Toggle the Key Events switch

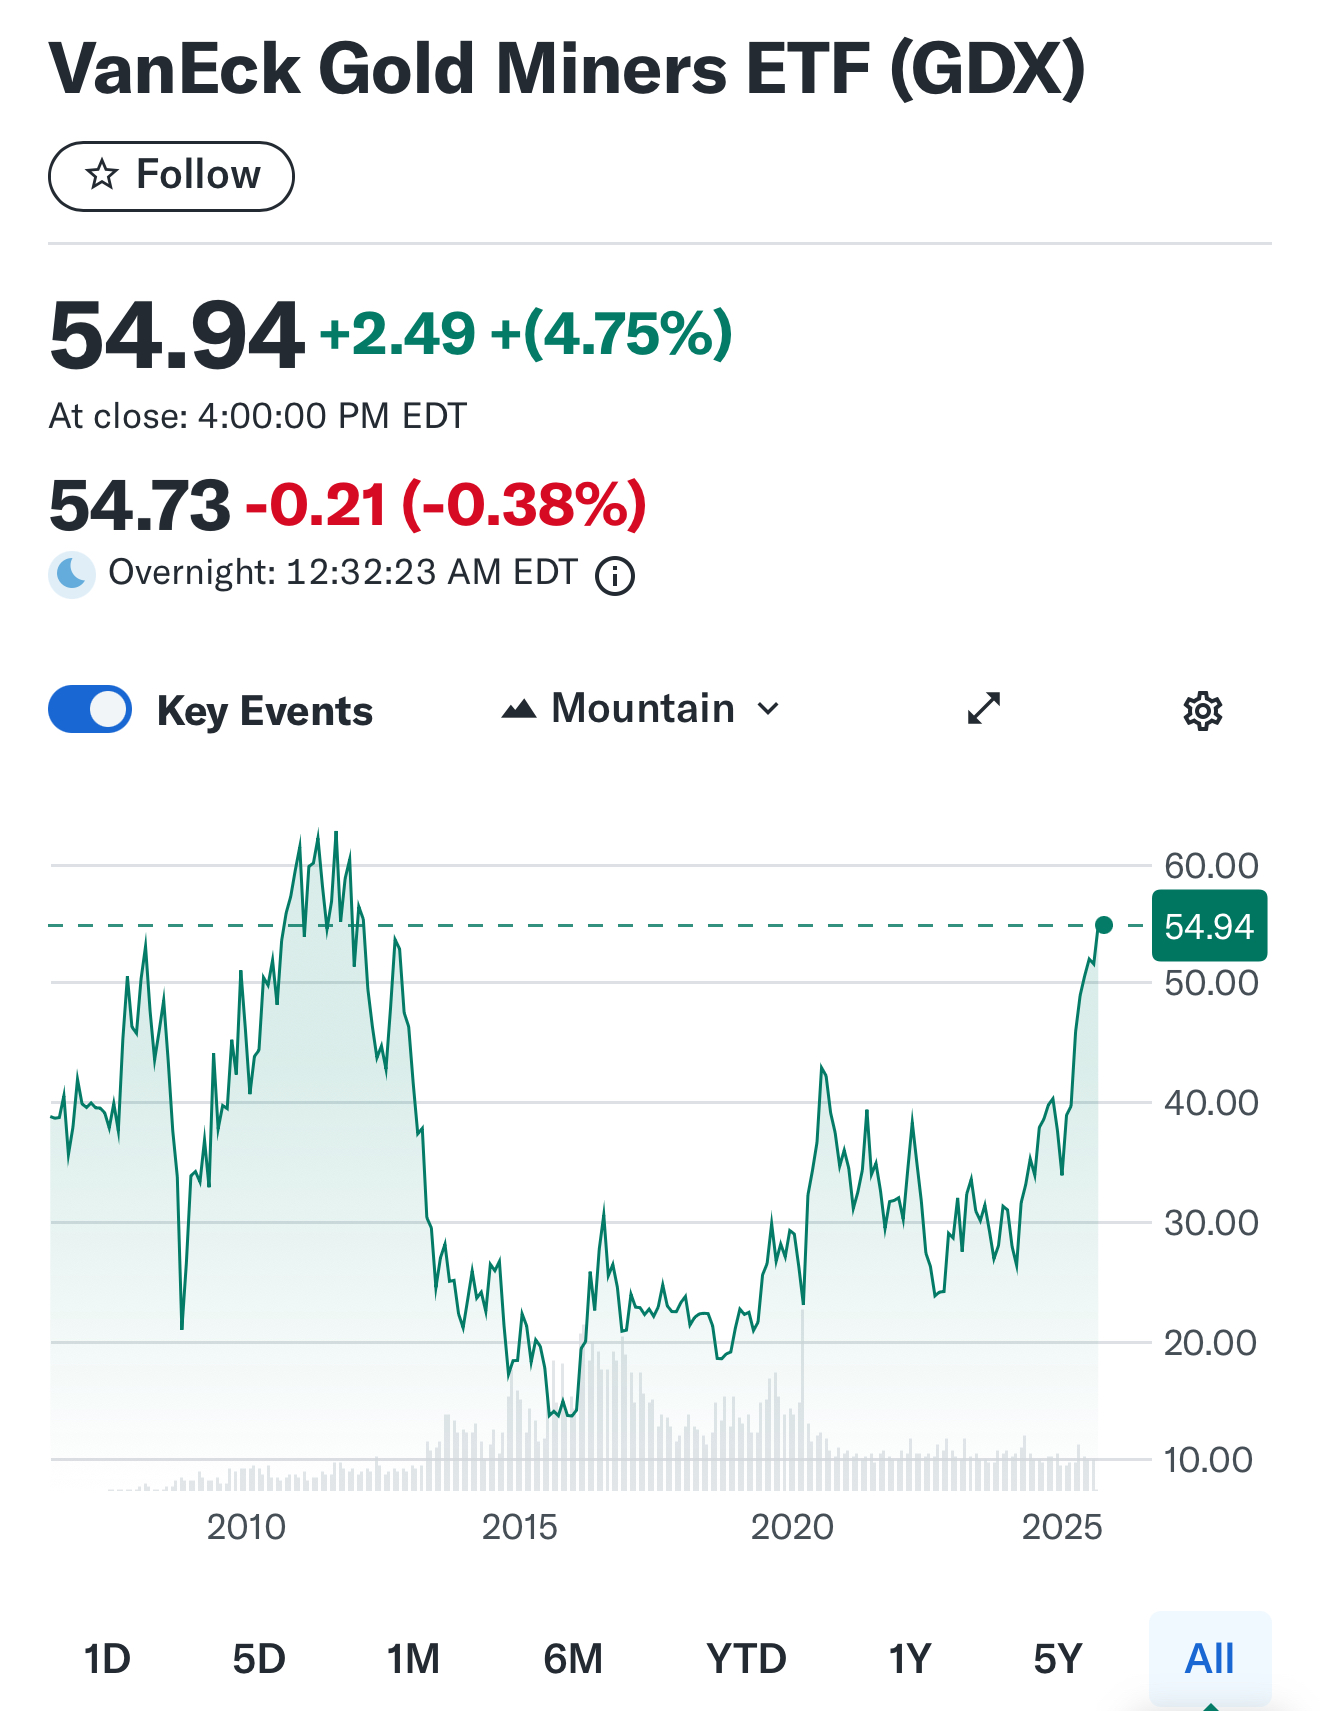coord(90,709)
